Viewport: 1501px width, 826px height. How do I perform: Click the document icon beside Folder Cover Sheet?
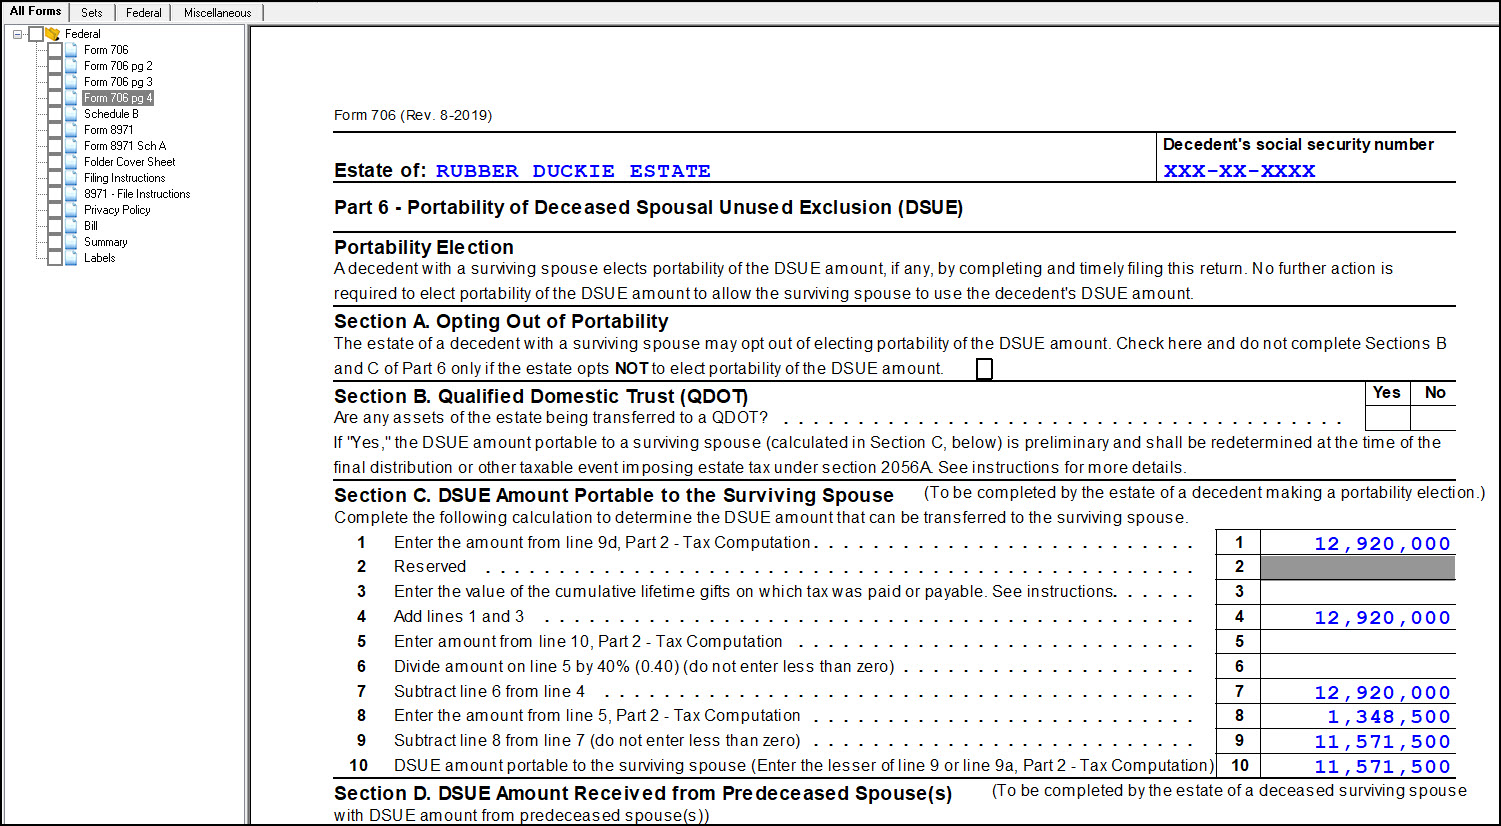coord(71,162)
